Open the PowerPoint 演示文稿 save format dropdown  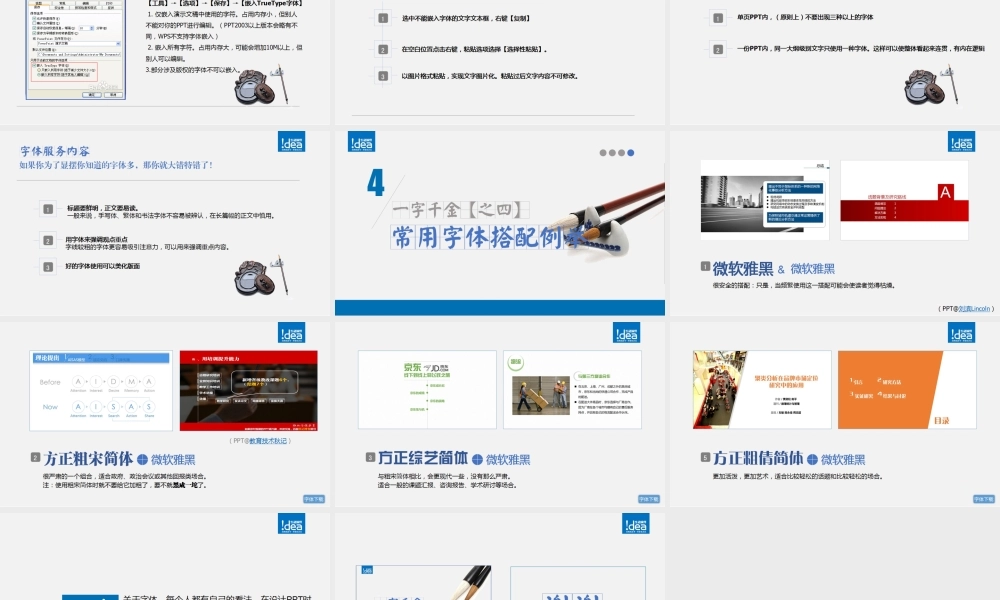click(118, 42)
